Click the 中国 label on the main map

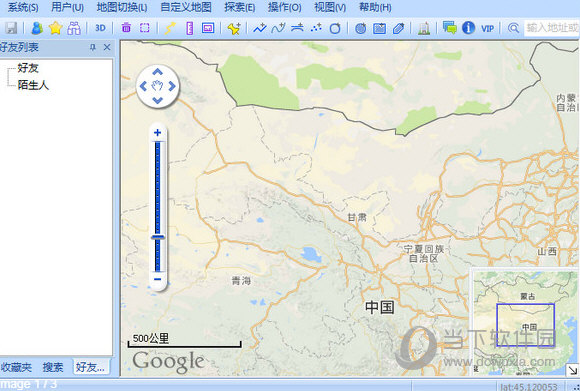(380, 307)
